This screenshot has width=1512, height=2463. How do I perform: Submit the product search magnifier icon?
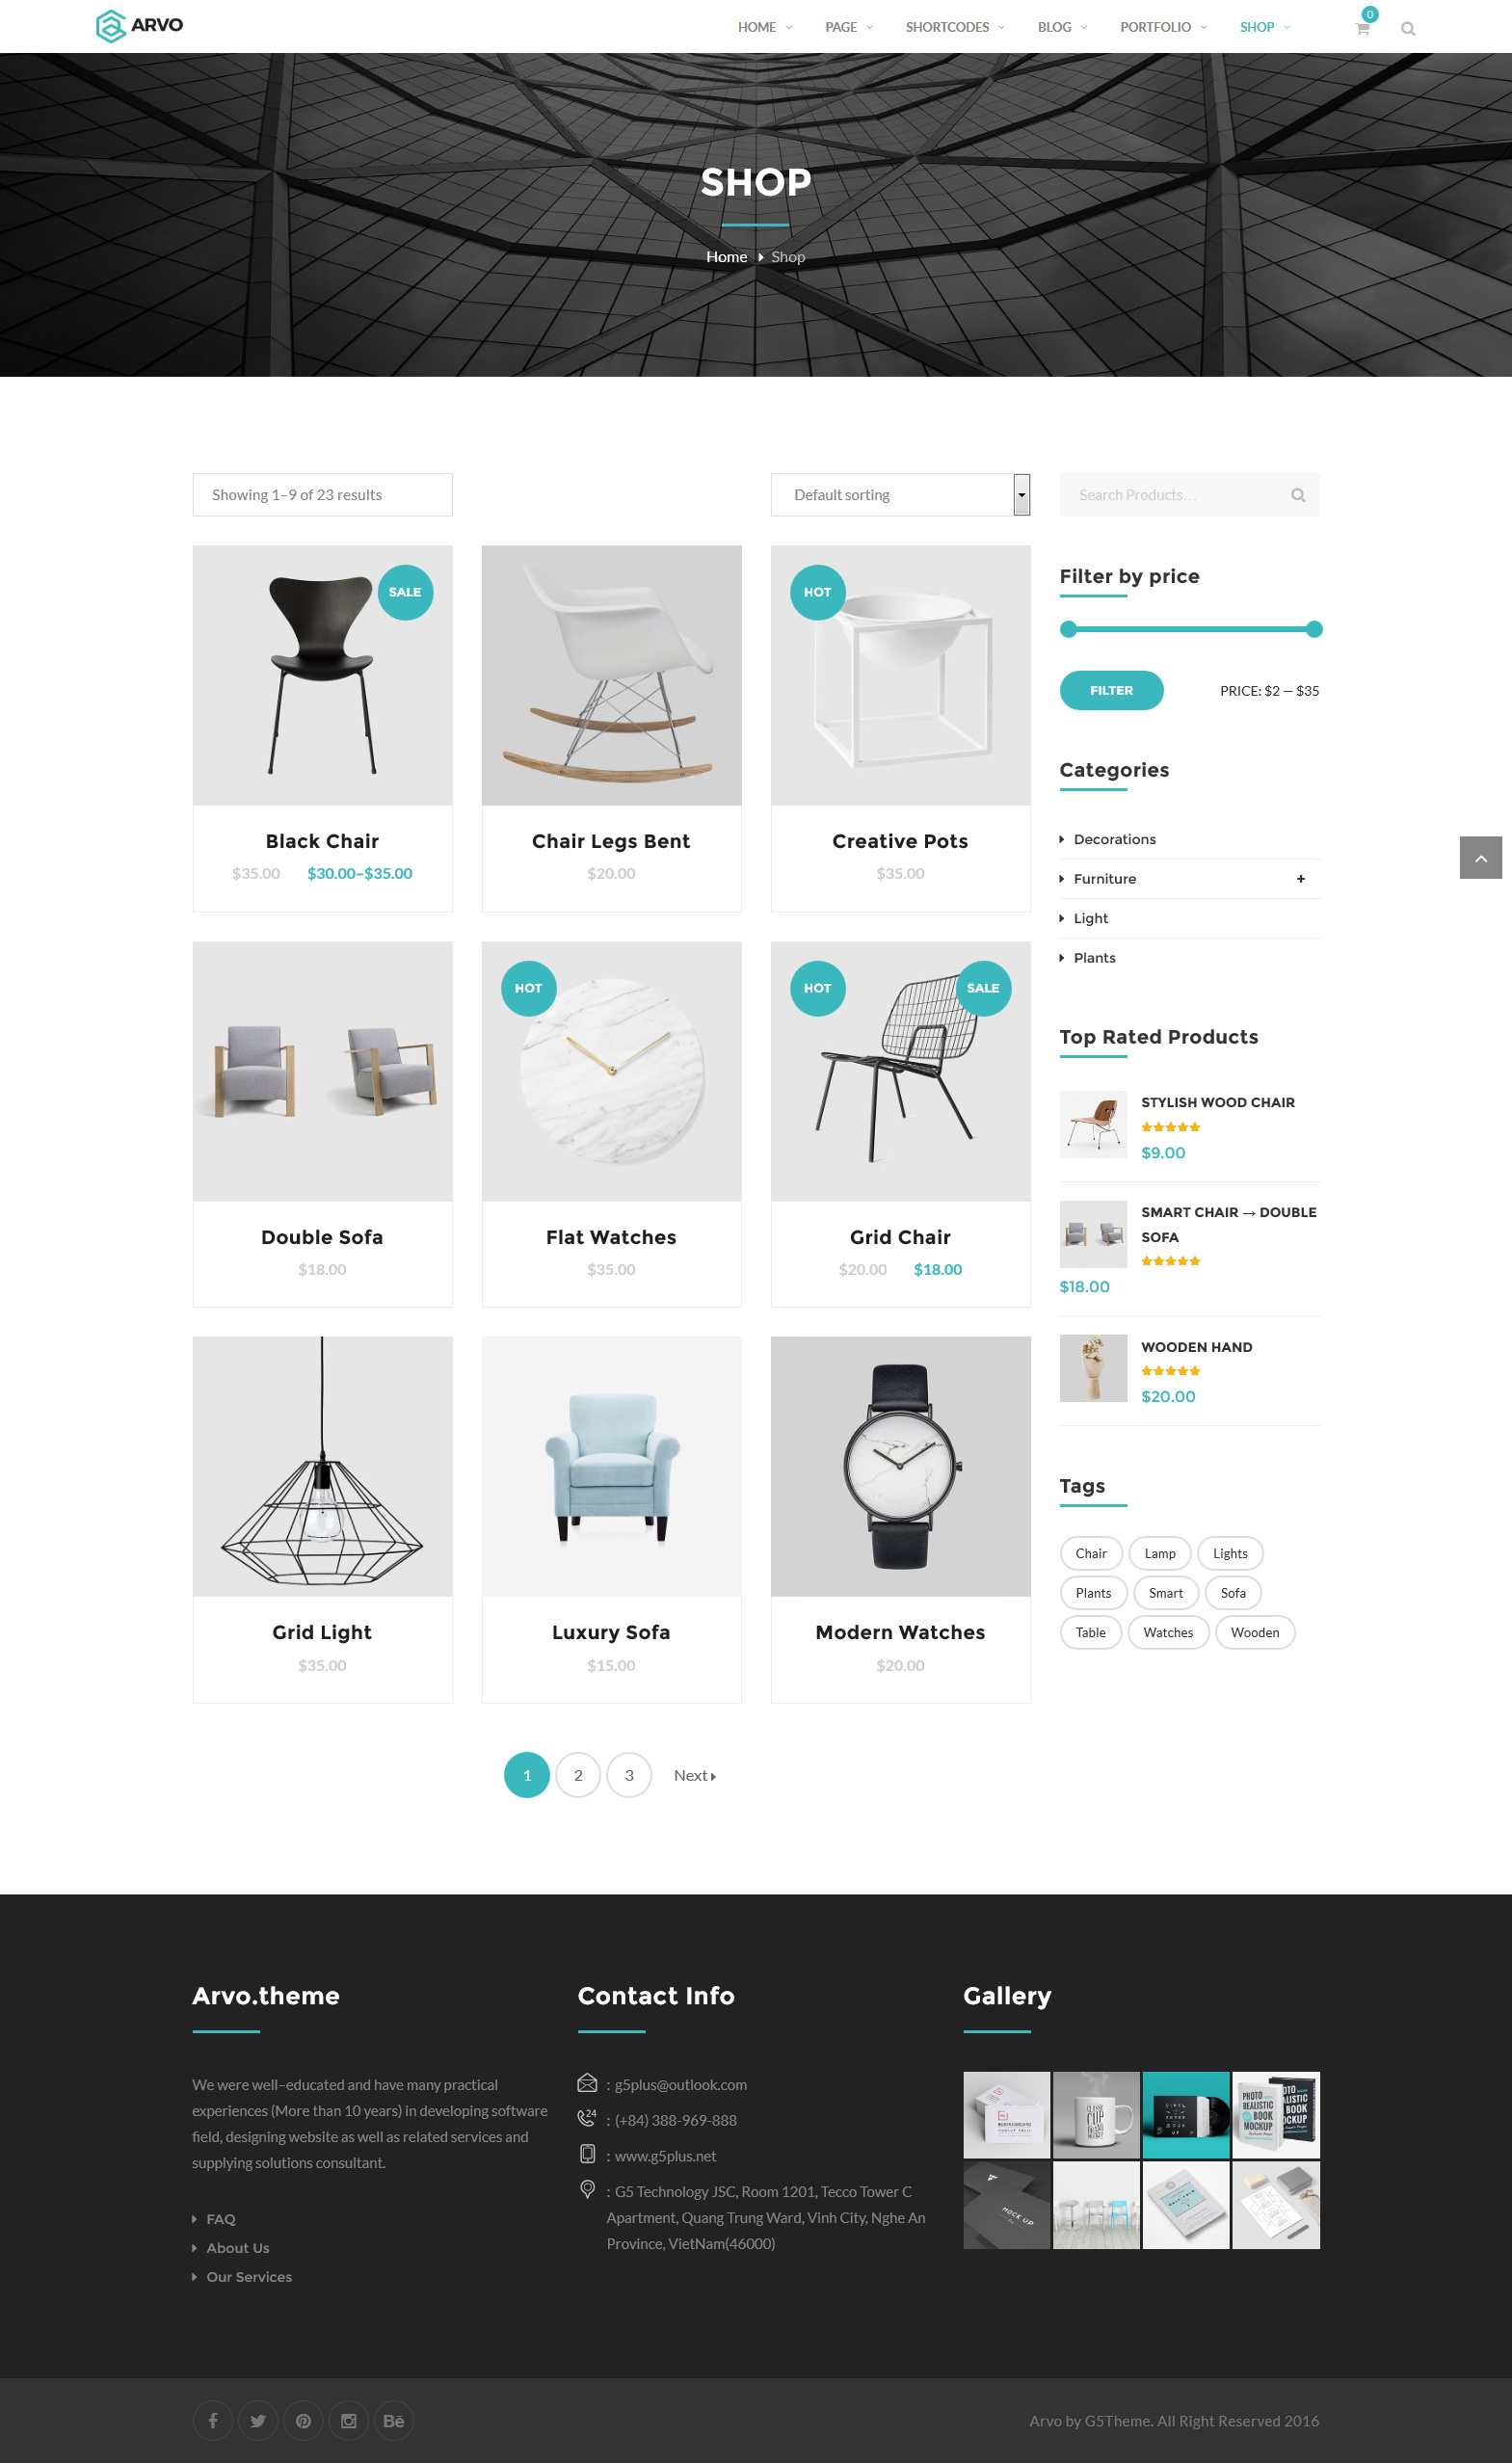(1298, 495)
